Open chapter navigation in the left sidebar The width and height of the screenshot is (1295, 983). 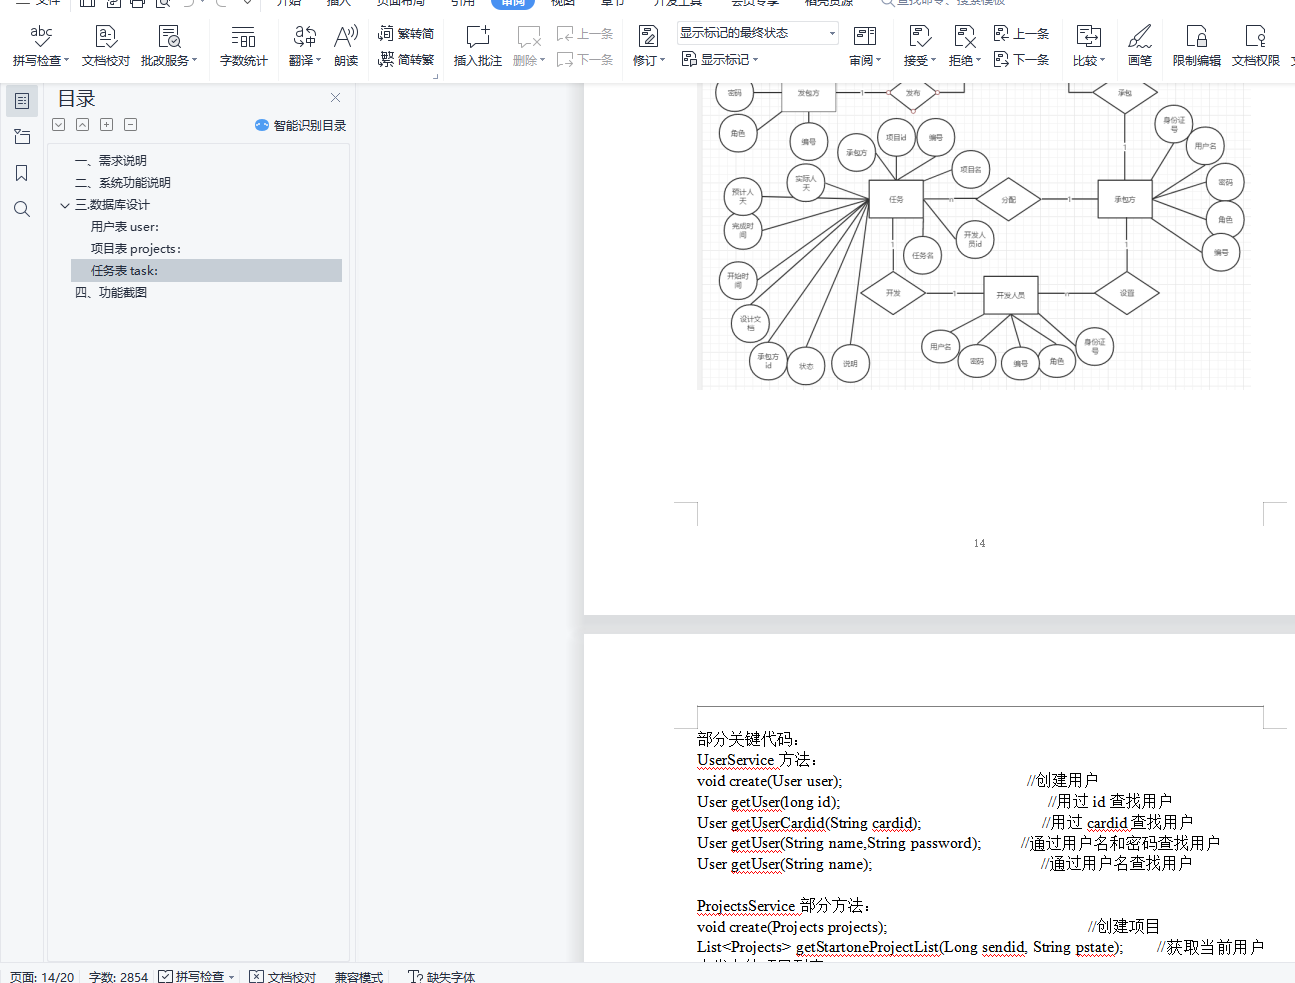[x=22, y=137]
